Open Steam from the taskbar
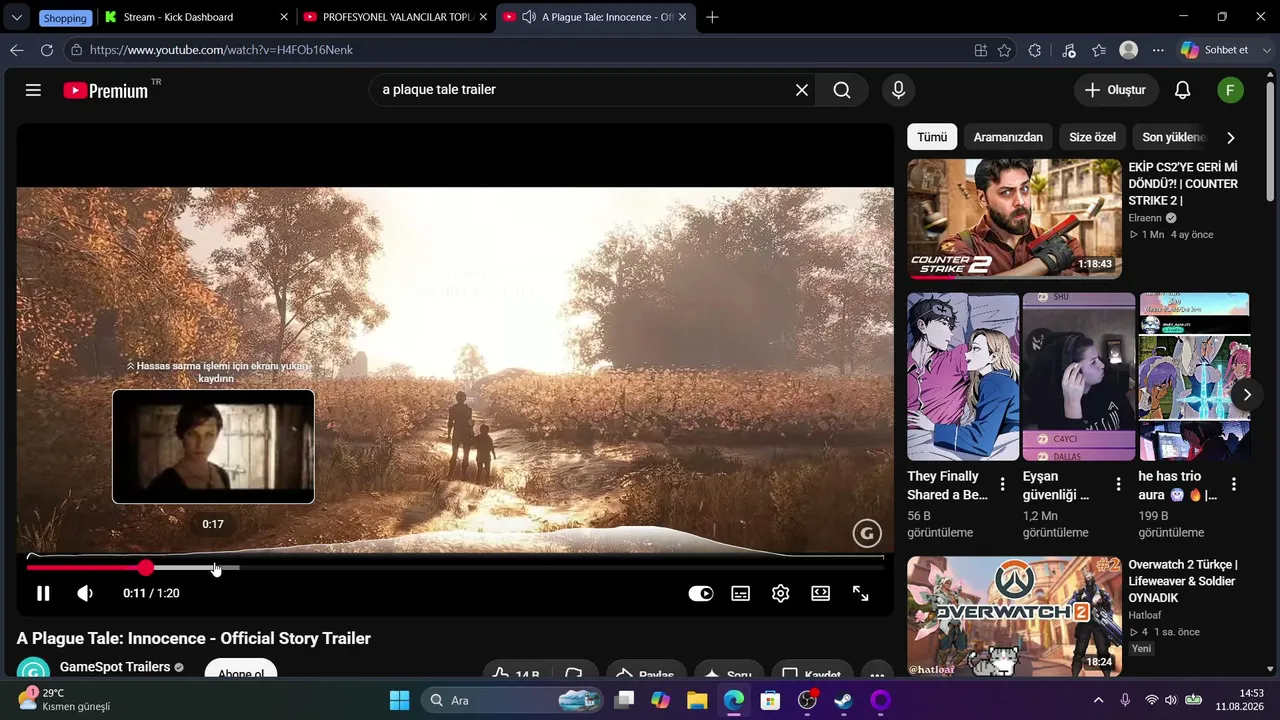The image size is (1280, 720). coord(843,700)
